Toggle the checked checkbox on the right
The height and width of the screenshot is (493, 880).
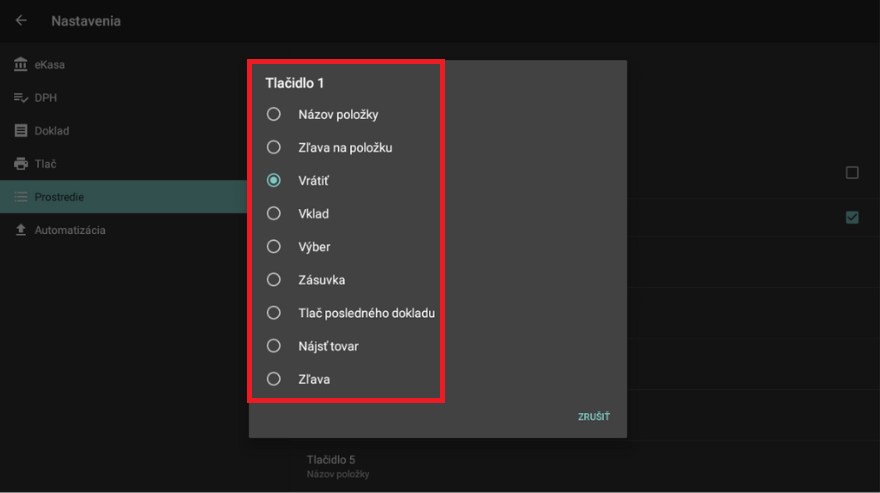[x=852, y=217]
